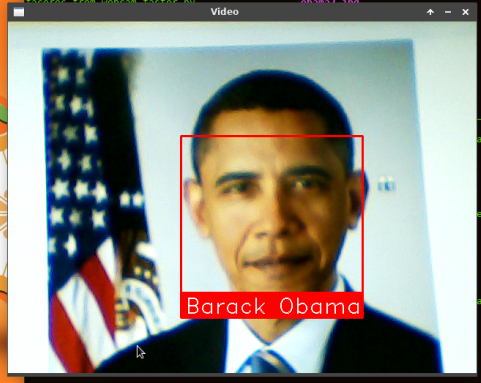Click the orange desktop wallpaper at left edge
The width and height of the screenshot is (481, 383).
(3, 200)
